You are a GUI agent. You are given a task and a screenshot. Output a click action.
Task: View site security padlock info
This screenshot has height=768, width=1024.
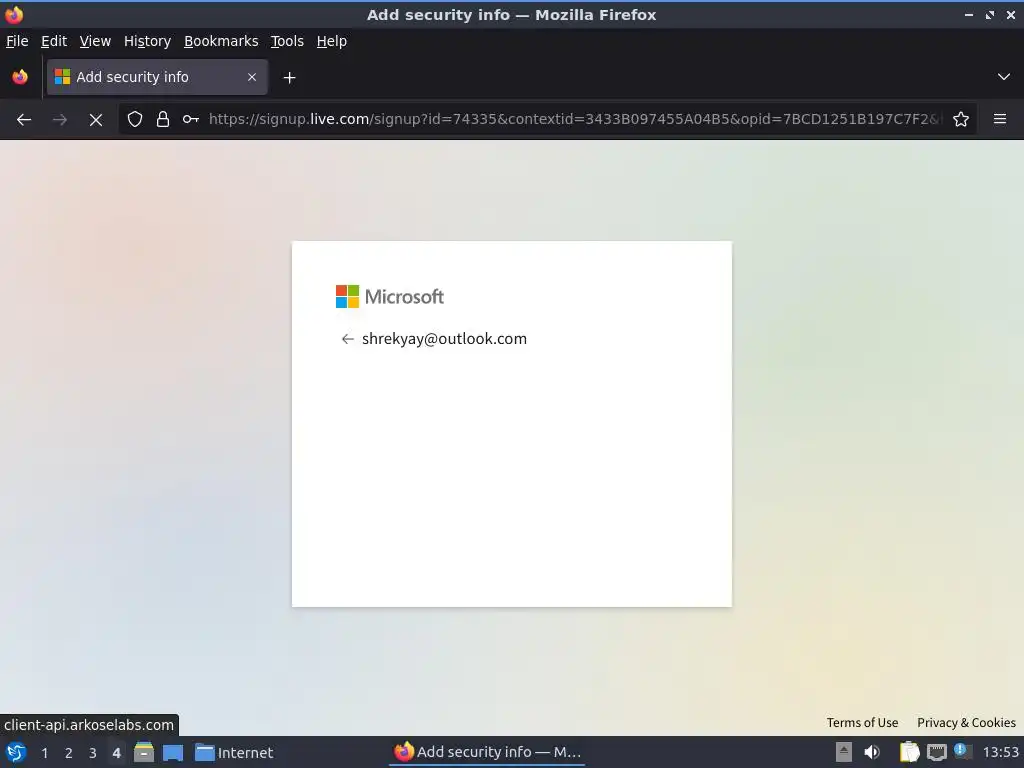click(163, 119)
